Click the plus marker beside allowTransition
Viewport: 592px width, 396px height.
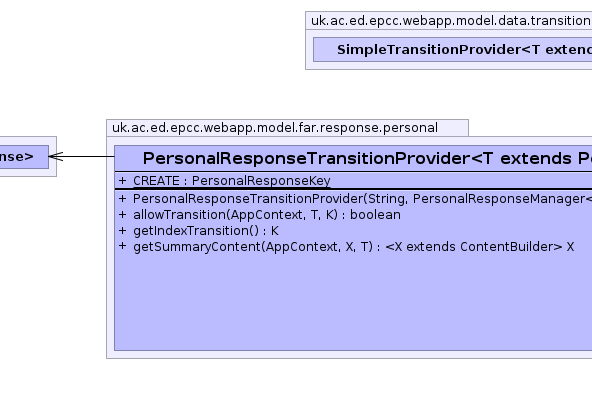[122, 214]
